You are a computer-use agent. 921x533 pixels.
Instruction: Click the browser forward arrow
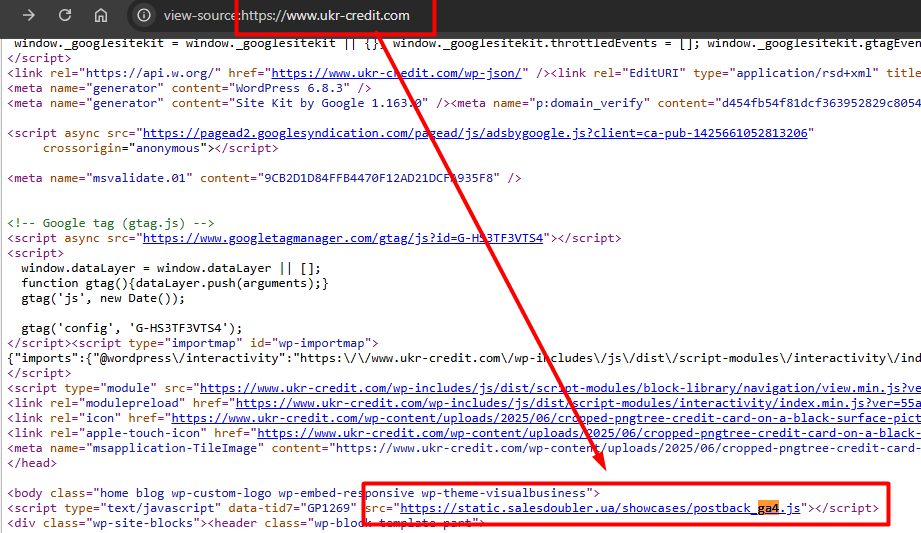29,15
